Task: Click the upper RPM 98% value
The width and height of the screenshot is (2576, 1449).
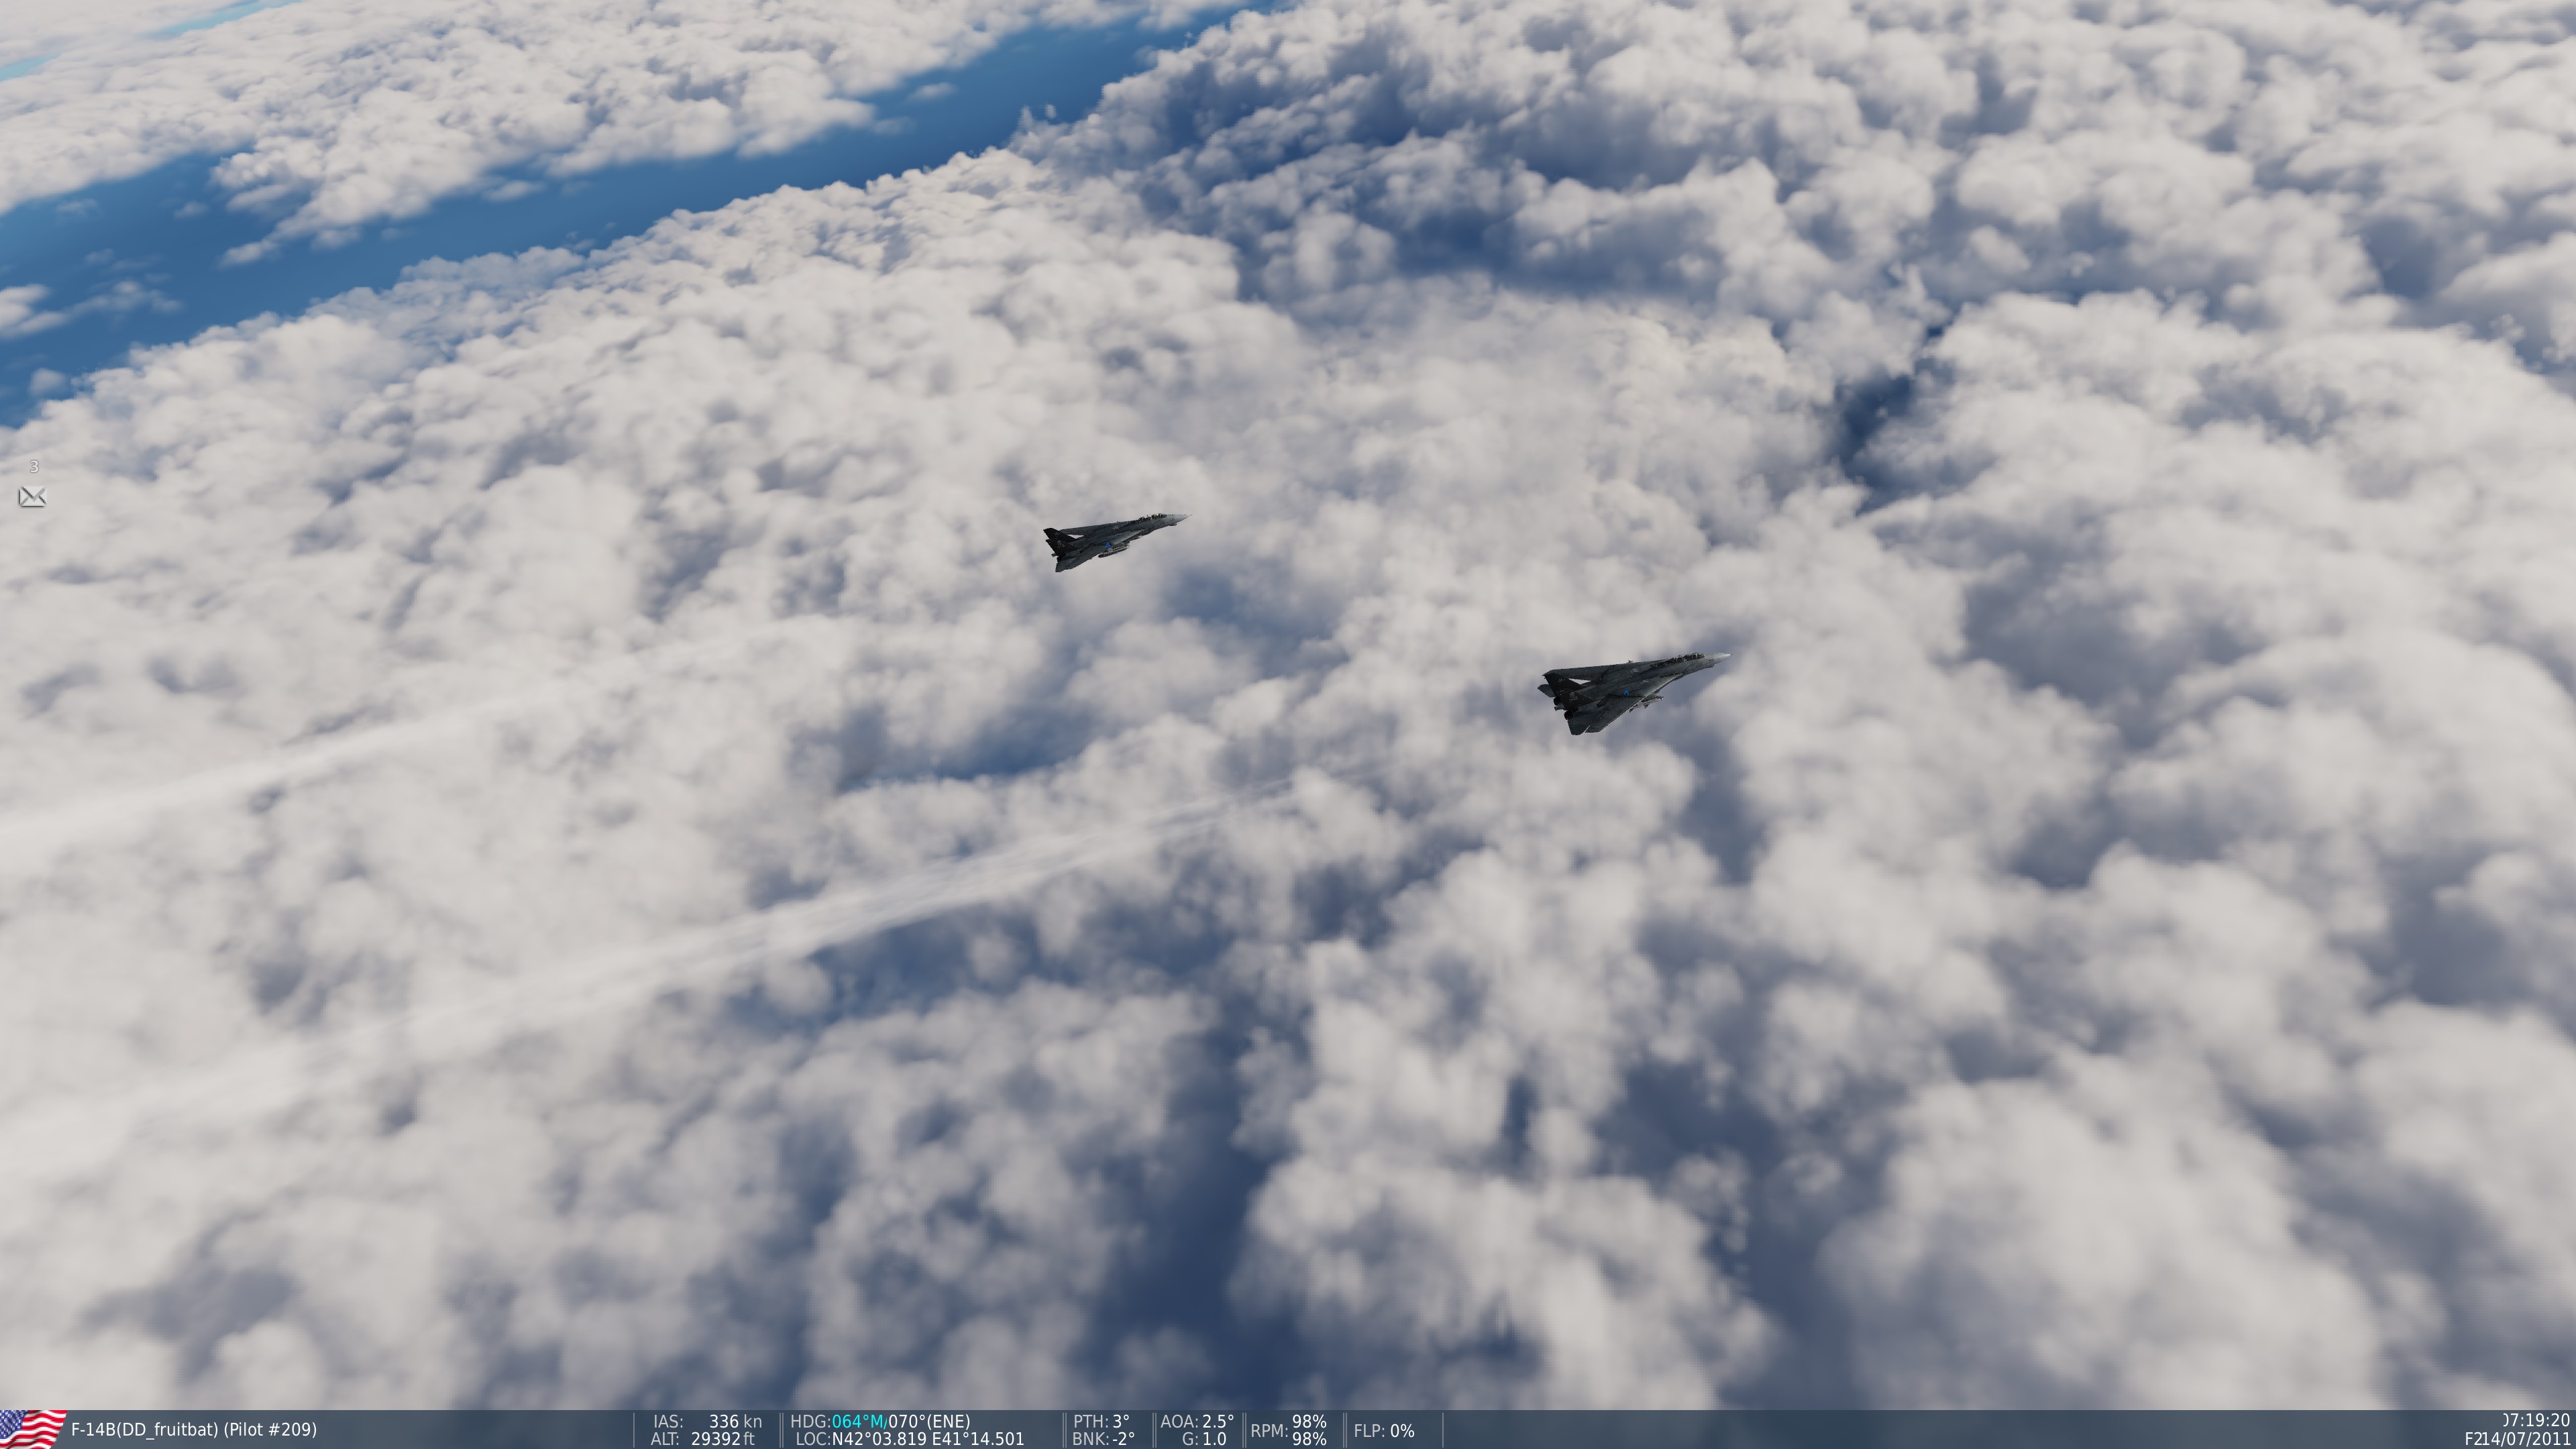Action: pyautogui.click(x=1309, y=1422)
